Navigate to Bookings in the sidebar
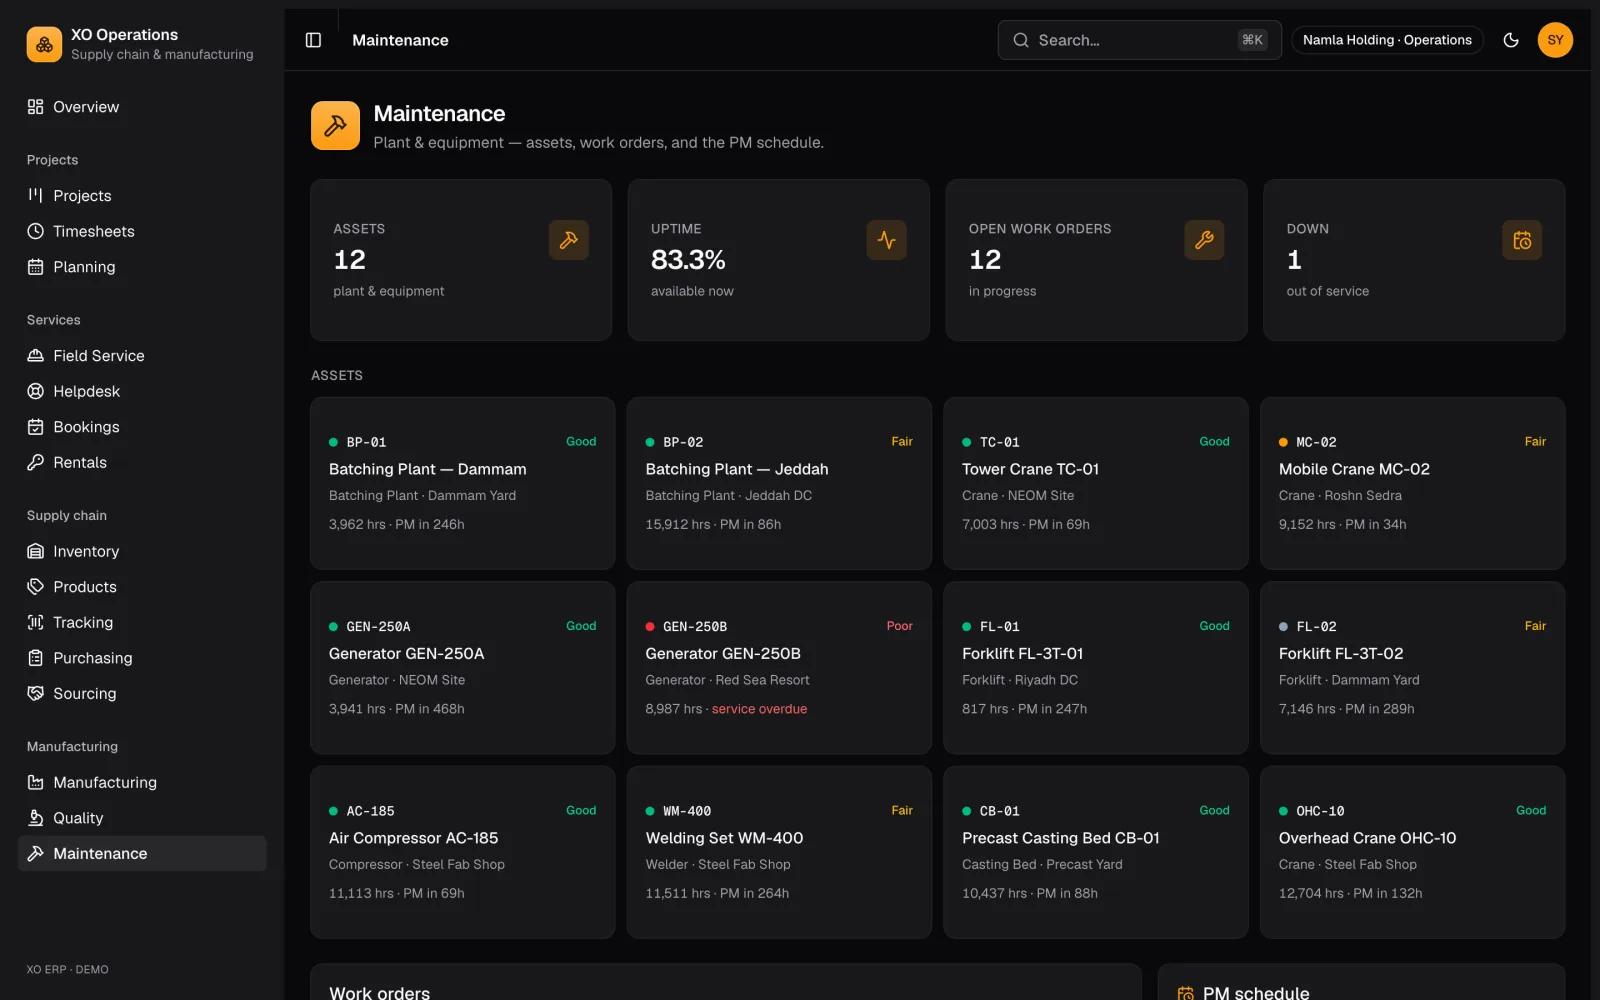The width and height of the screenshot is (1600, 1000). [x=142, y=427]
